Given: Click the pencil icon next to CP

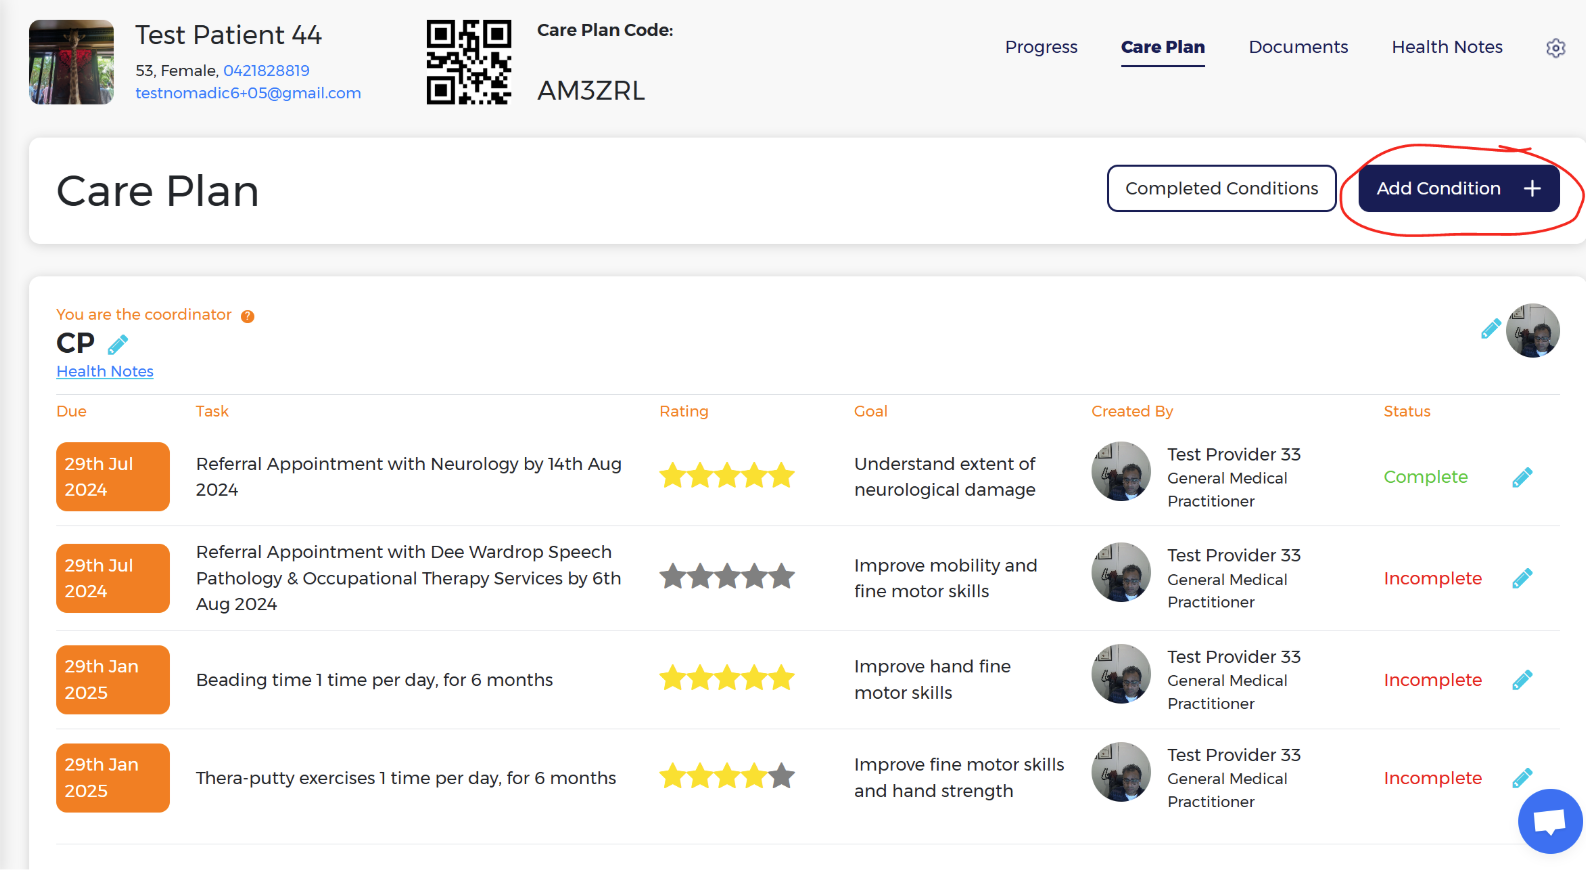Looking at the screenshot, I should point(118,345).
